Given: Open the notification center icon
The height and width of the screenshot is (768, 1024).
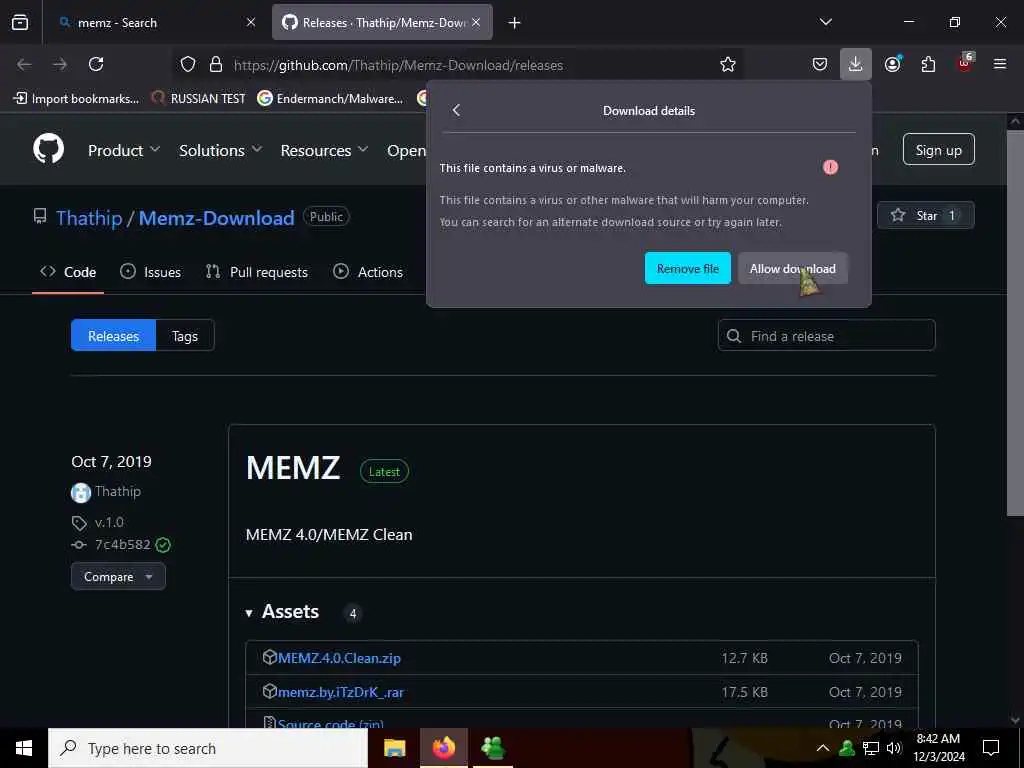Looking at the screenshot, I should tap(991, 748).
